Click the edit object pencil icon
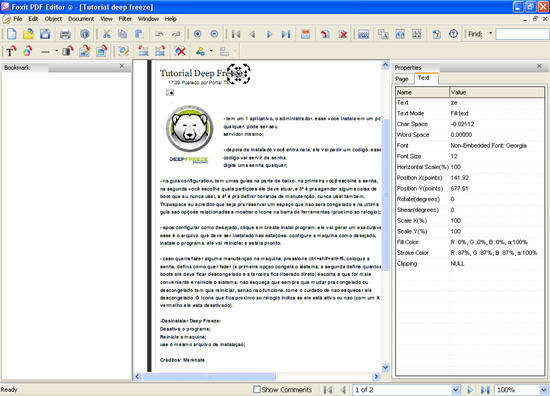This screenshot has width=550, height=396. [123, 52]
